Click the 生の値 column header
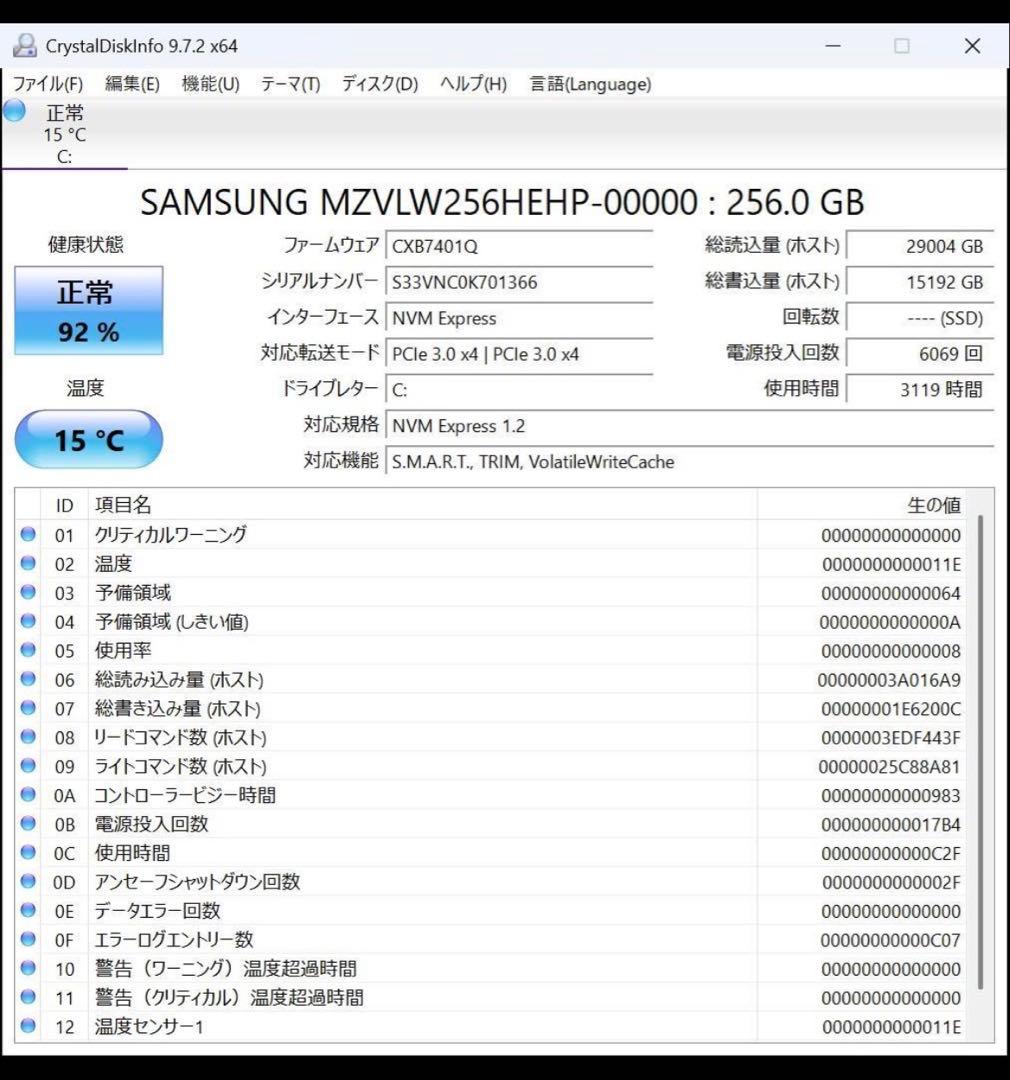This screenshot has height=1080, width=1010. coord(934,505)
